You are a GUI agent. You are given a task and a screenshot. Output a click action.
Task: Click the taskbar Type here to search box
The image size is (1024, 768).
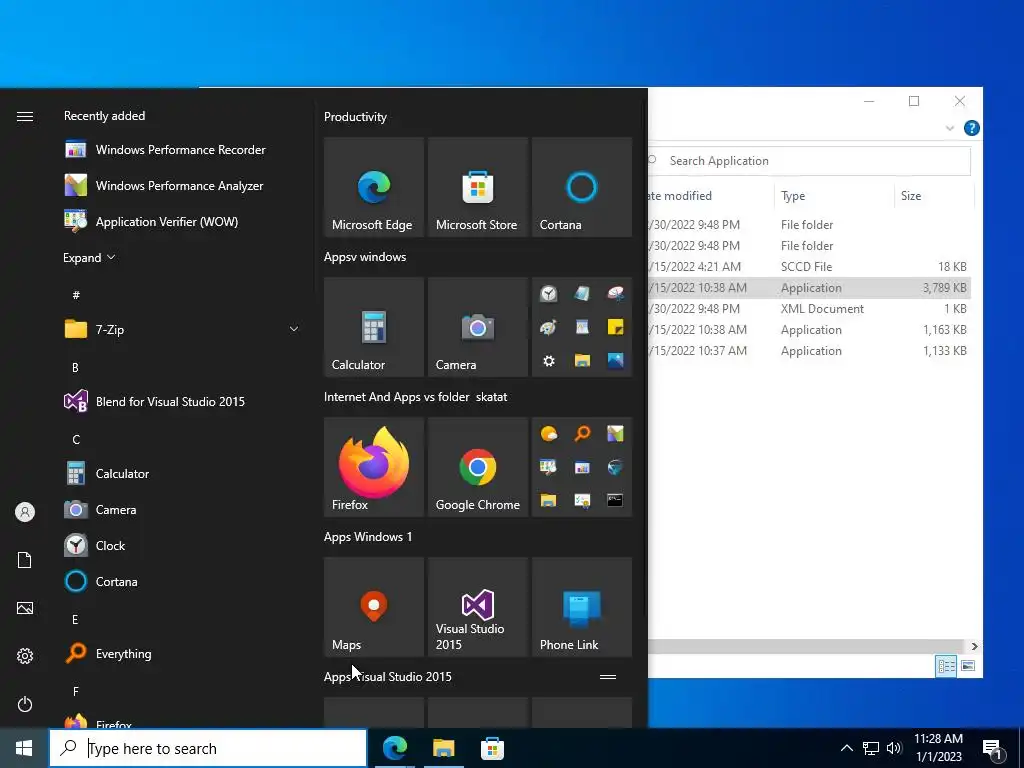[208, 748]
